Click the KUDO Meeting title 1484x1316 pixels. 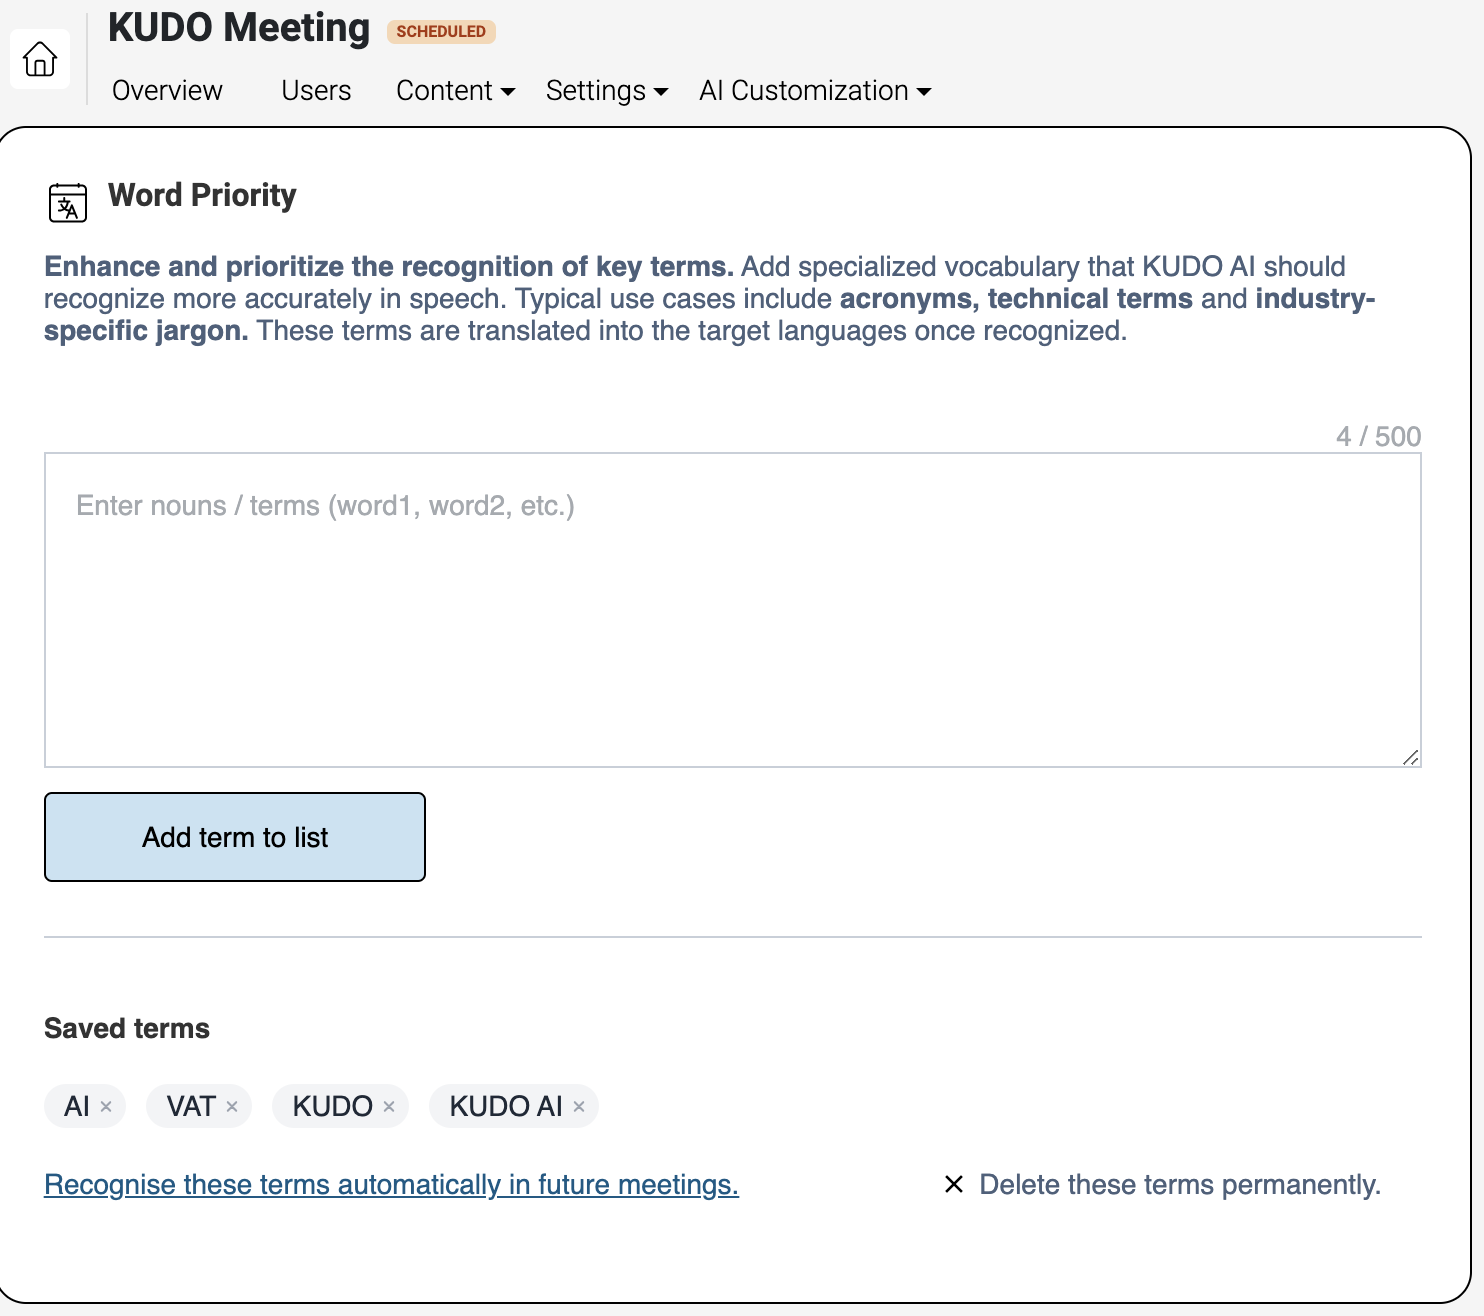coord(239,28)
